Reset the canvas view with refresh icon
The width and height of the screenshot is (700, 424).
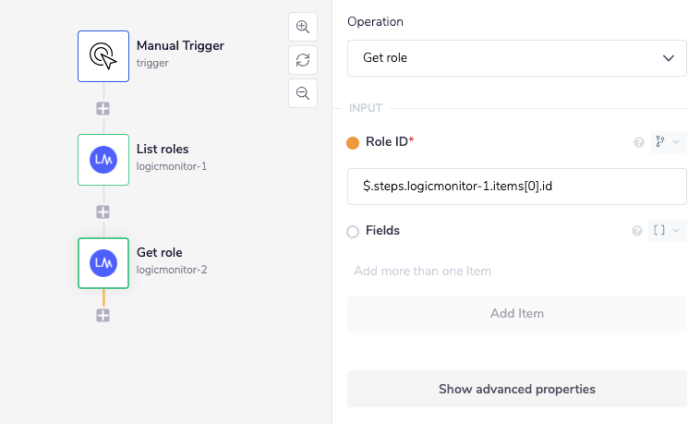click(x=302, y=60)
